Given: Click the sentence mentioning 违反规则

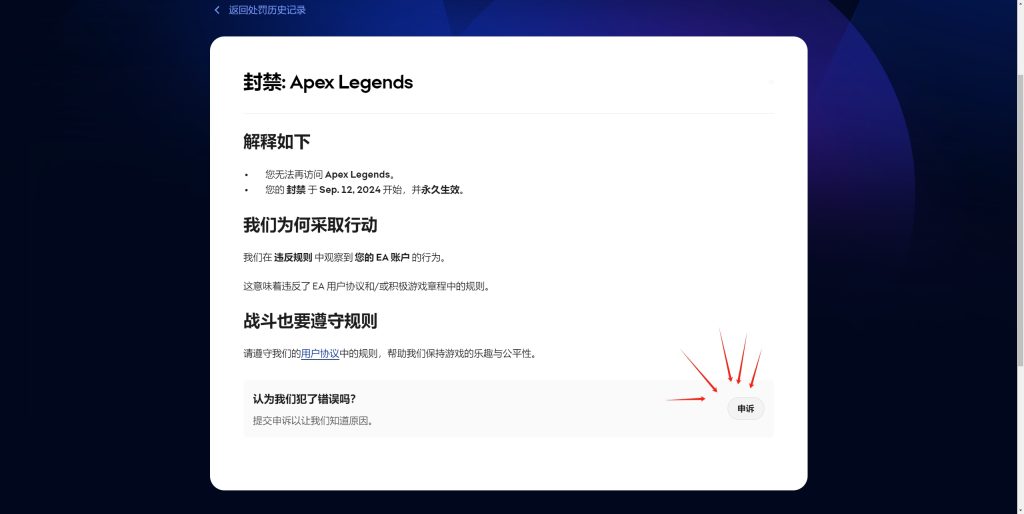Looking at the screenshot, I should tap(345, 258).
